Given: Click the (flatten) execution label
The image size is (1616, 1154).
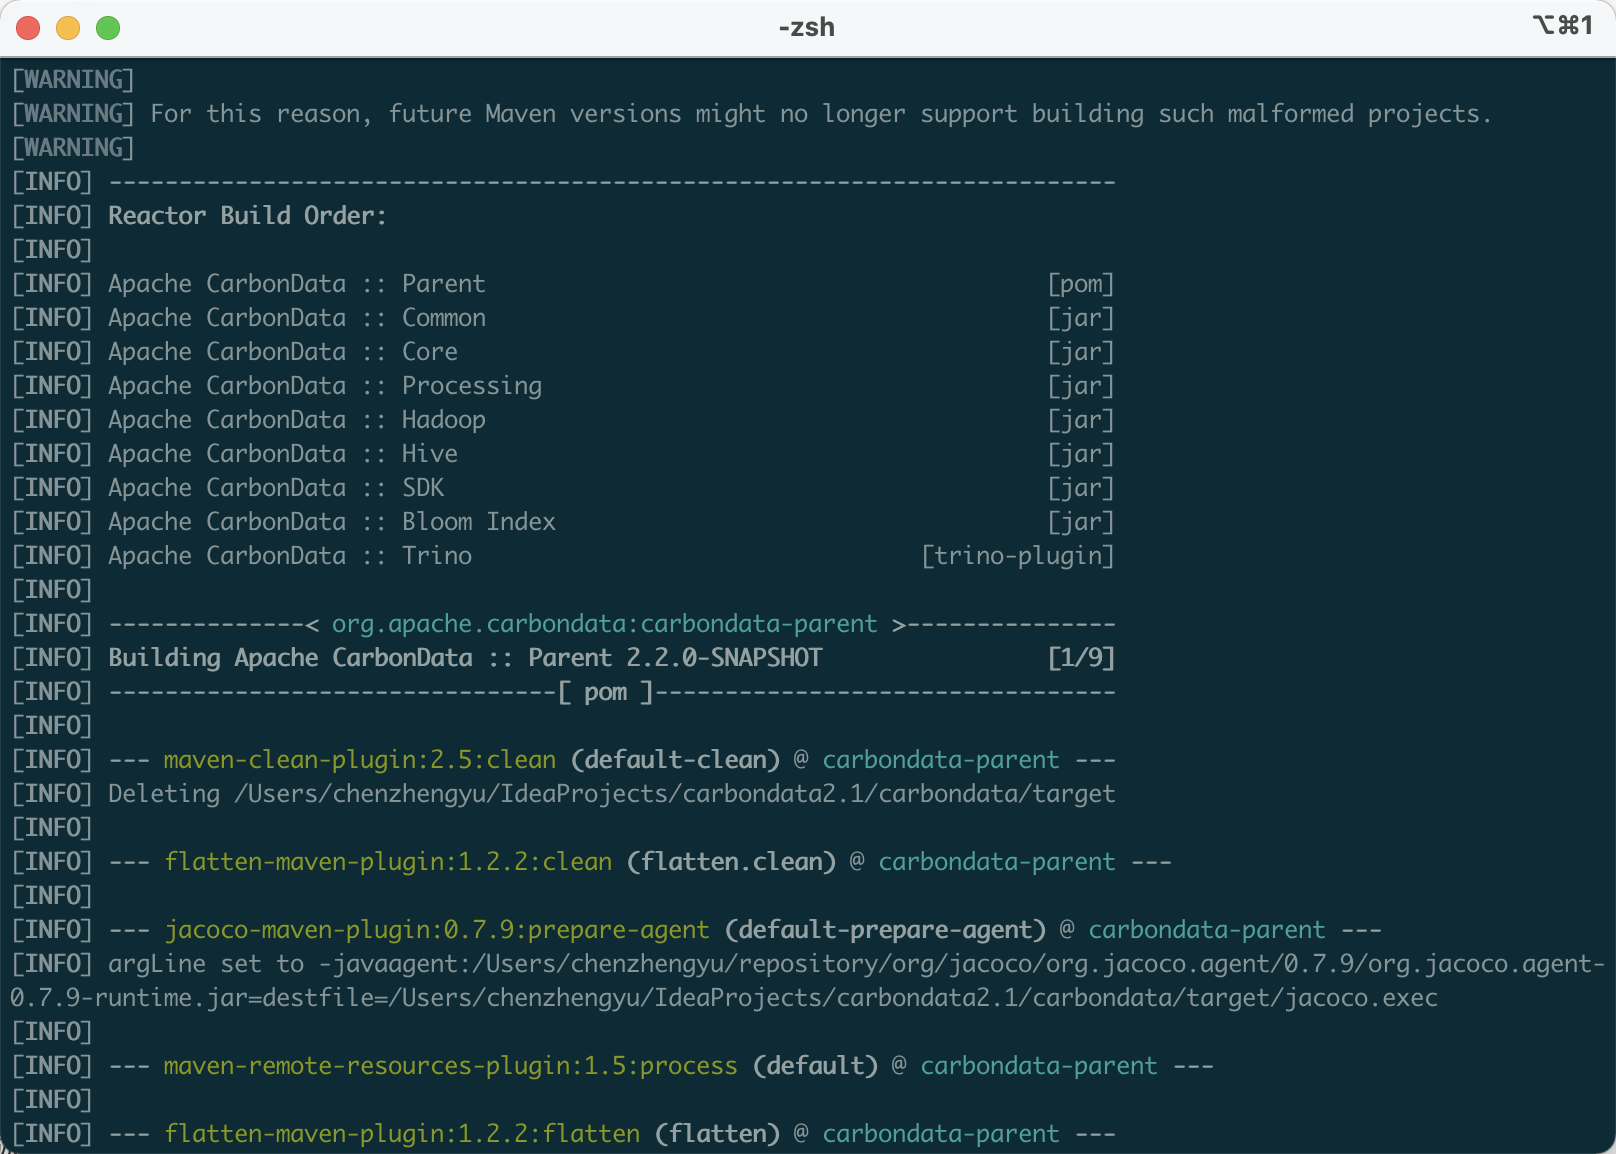Looking at the screenshot, I should tap(718, 1134).
